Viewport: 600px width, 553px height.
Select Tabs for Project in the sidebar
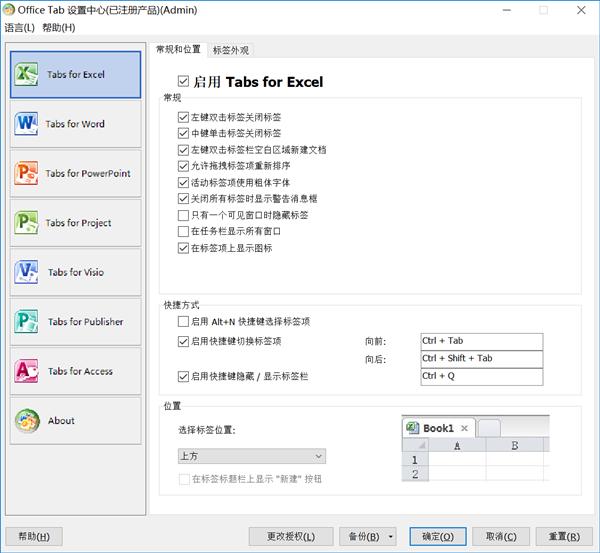tap(75, 222)
